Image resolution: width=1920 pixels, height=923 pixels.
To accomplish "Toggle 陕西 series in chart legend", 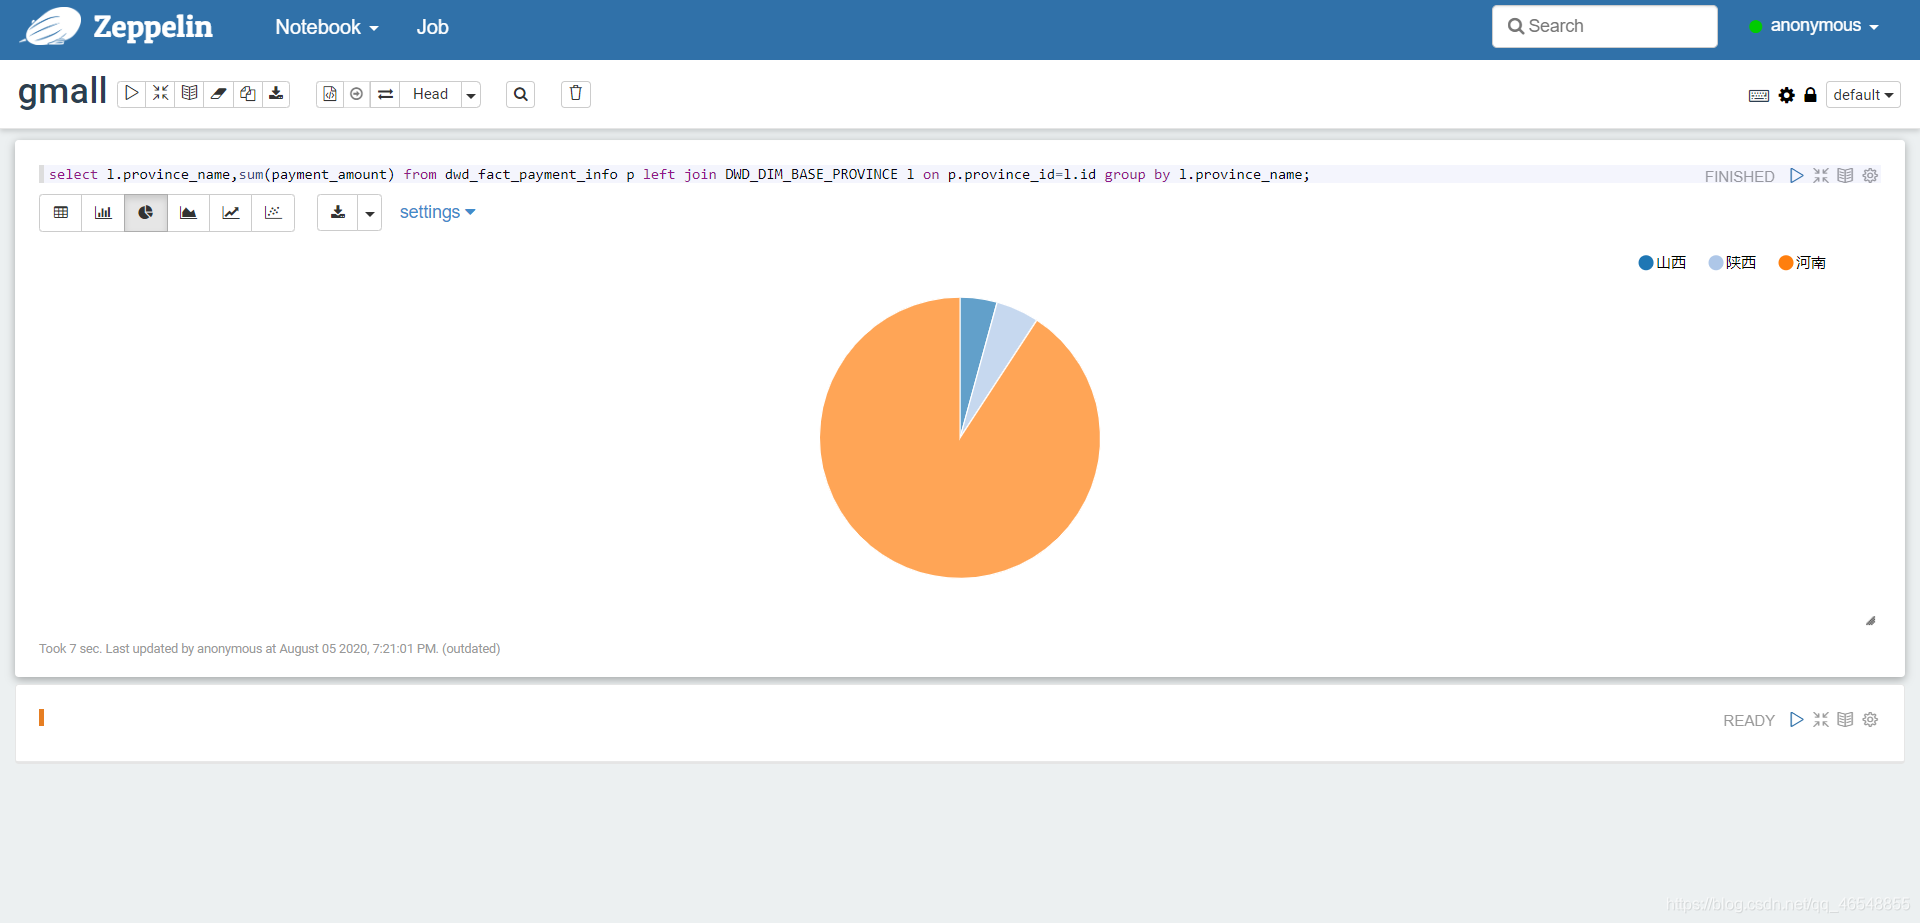I will click(1732, 263).
